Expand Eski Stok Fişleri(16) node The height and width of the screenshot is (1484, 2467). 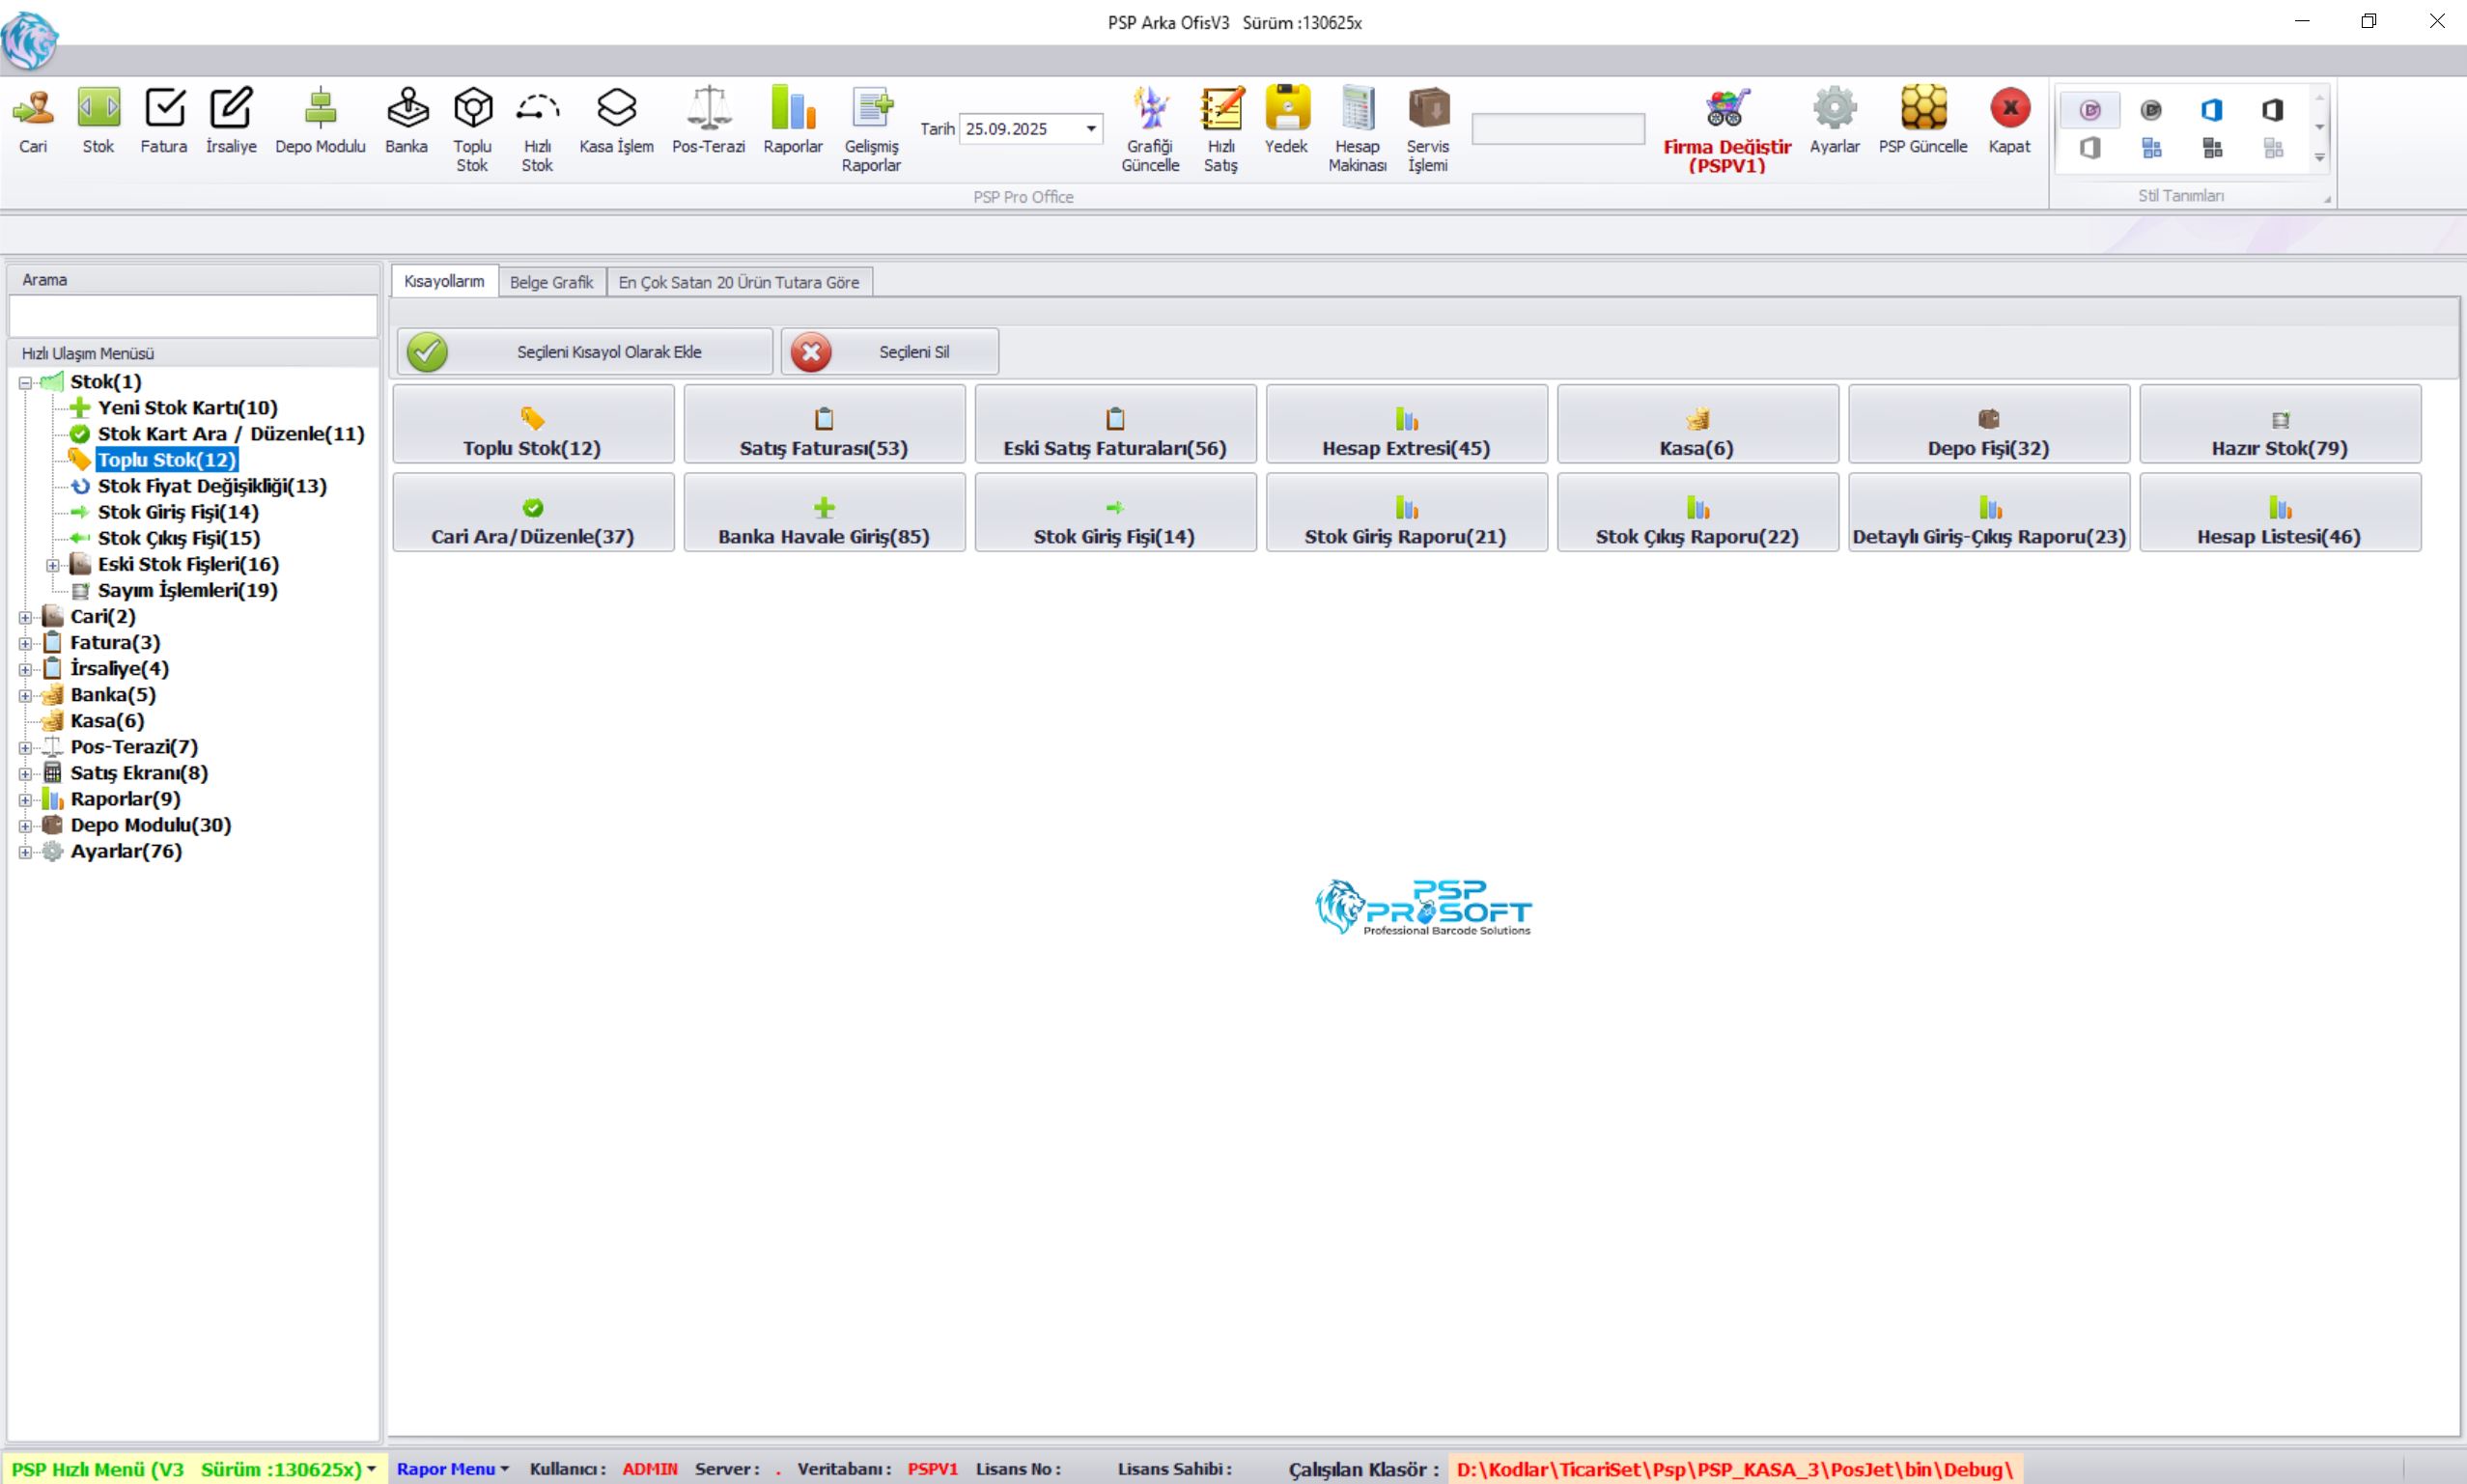[x=53, y=565]
